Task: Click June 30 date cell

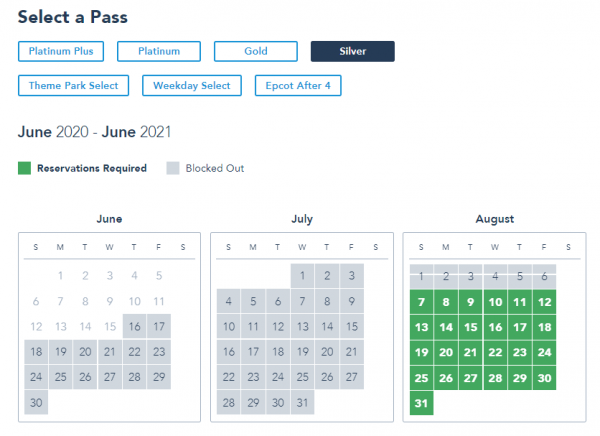Action: pos(37,404)
